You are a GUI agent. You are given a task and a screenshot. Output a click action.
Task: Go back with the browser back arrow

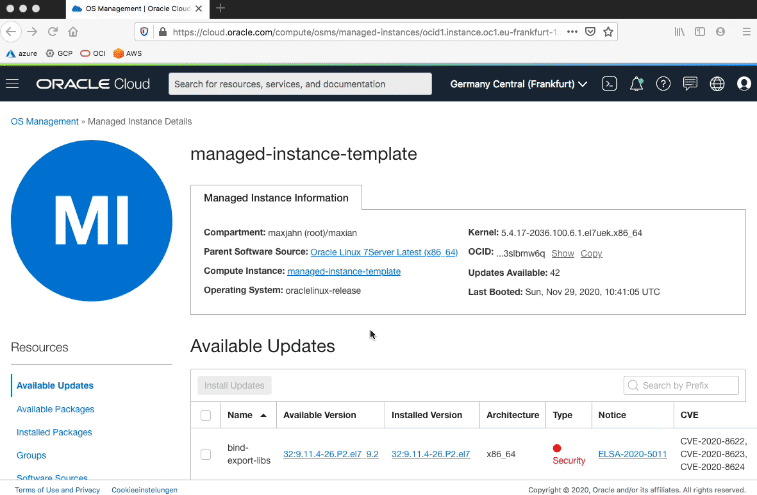click(x=11, y=32)
